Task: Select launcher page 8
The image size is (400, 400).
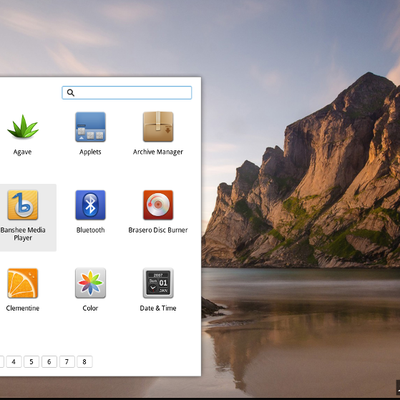Action: tap(84, 362)
